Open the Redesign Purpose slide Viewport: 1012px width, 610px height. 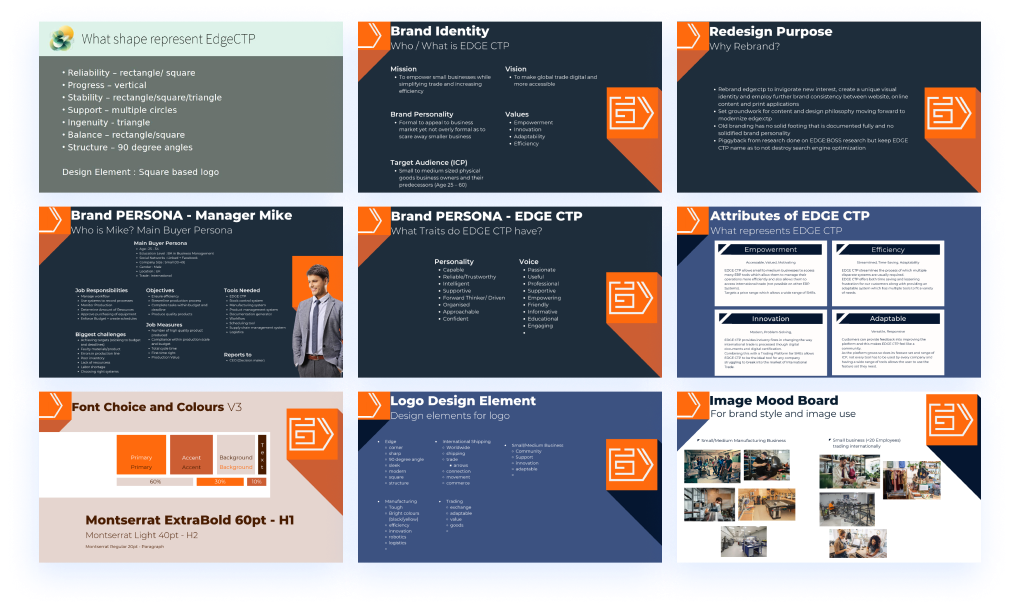(829, 107)
